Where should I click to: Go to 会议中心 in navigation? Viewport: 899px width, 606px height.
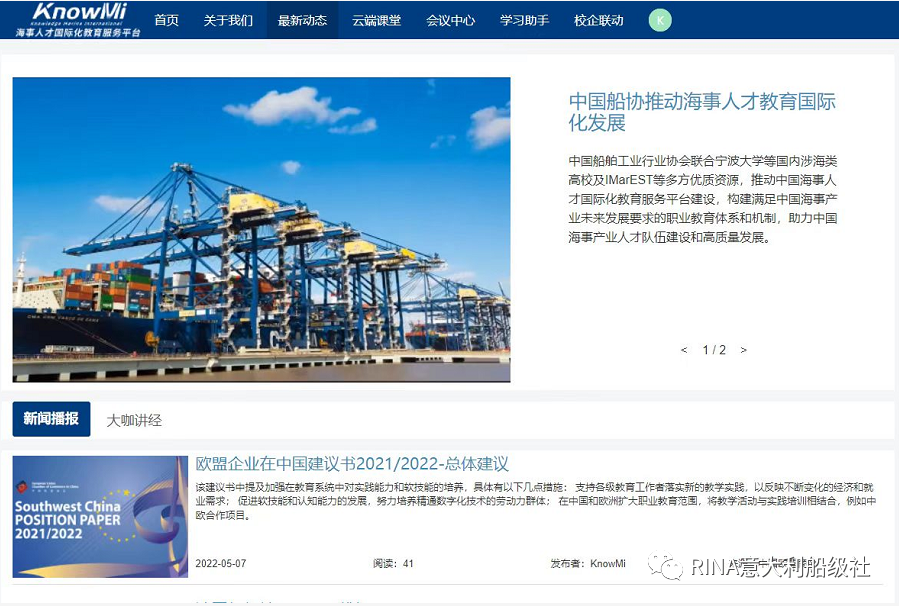(x=451, y=20)
